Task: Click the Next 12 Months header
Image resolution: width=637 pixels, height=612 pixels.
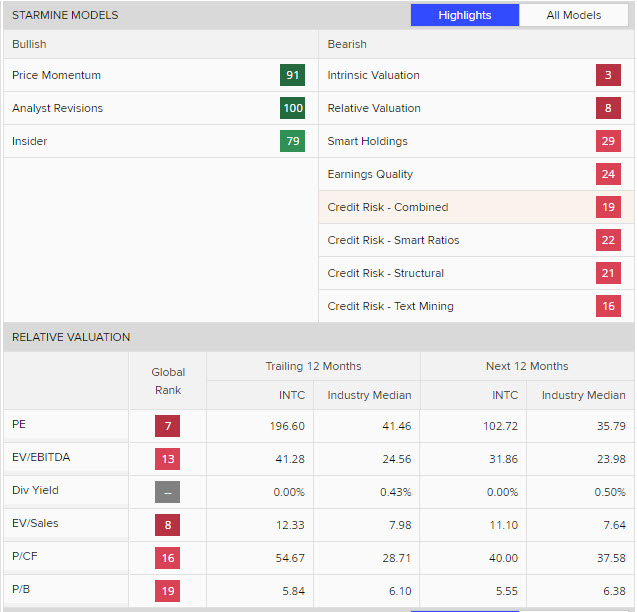Action: (x=527, y=366)
